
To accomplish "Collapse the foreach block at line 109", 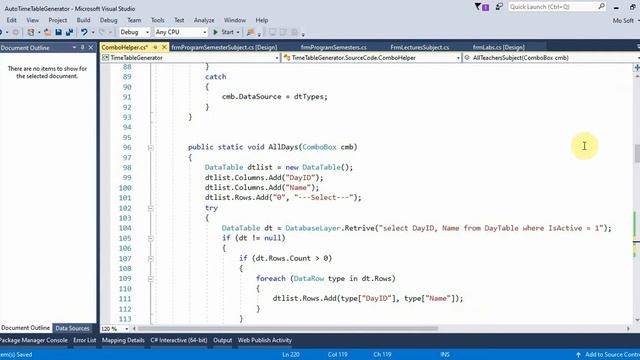I will (x=150, y=279).
